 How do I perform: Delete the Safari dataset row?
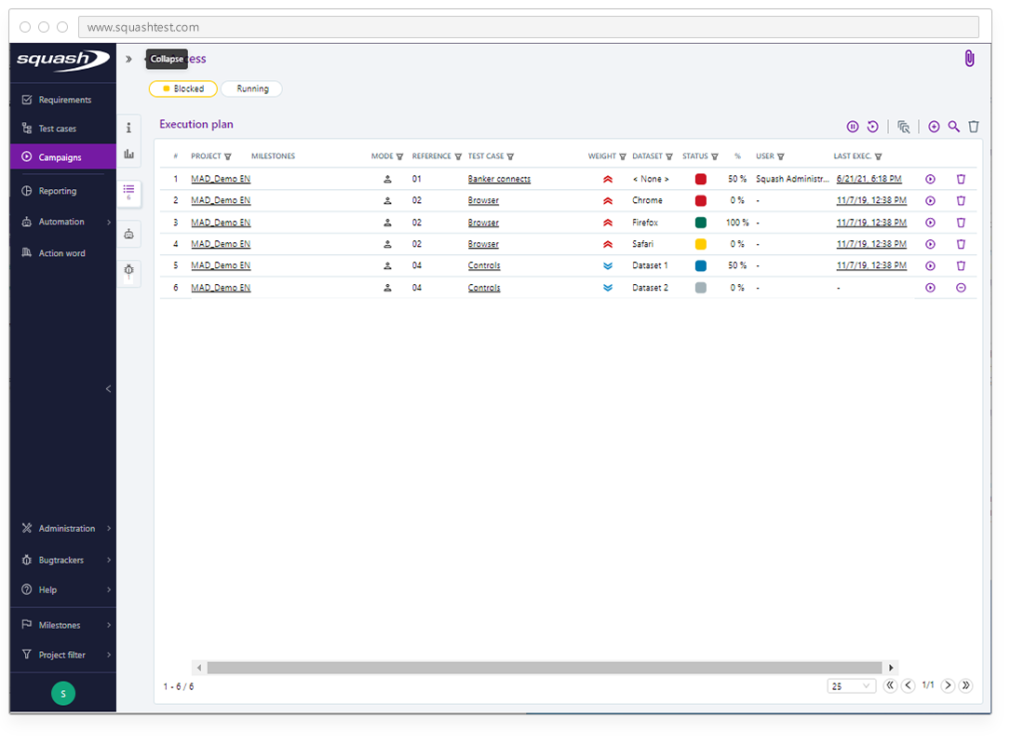click(961, 244)
